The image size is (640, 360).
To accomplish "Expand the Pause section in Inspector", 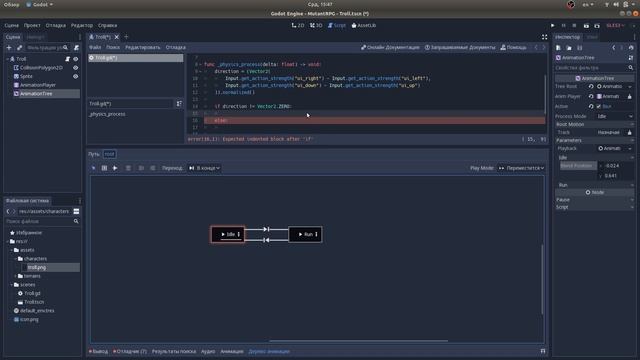I will pos(595,200).
